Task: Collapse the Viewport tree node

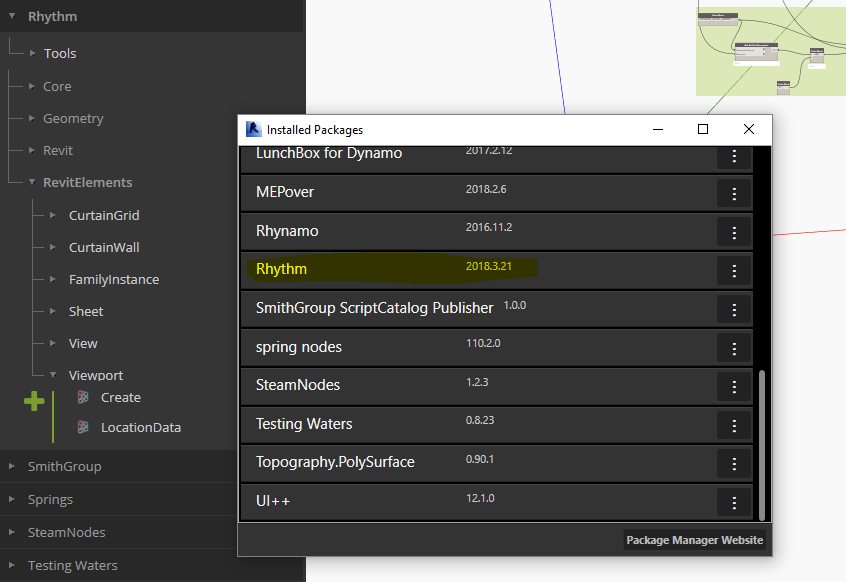Action: 53,374
